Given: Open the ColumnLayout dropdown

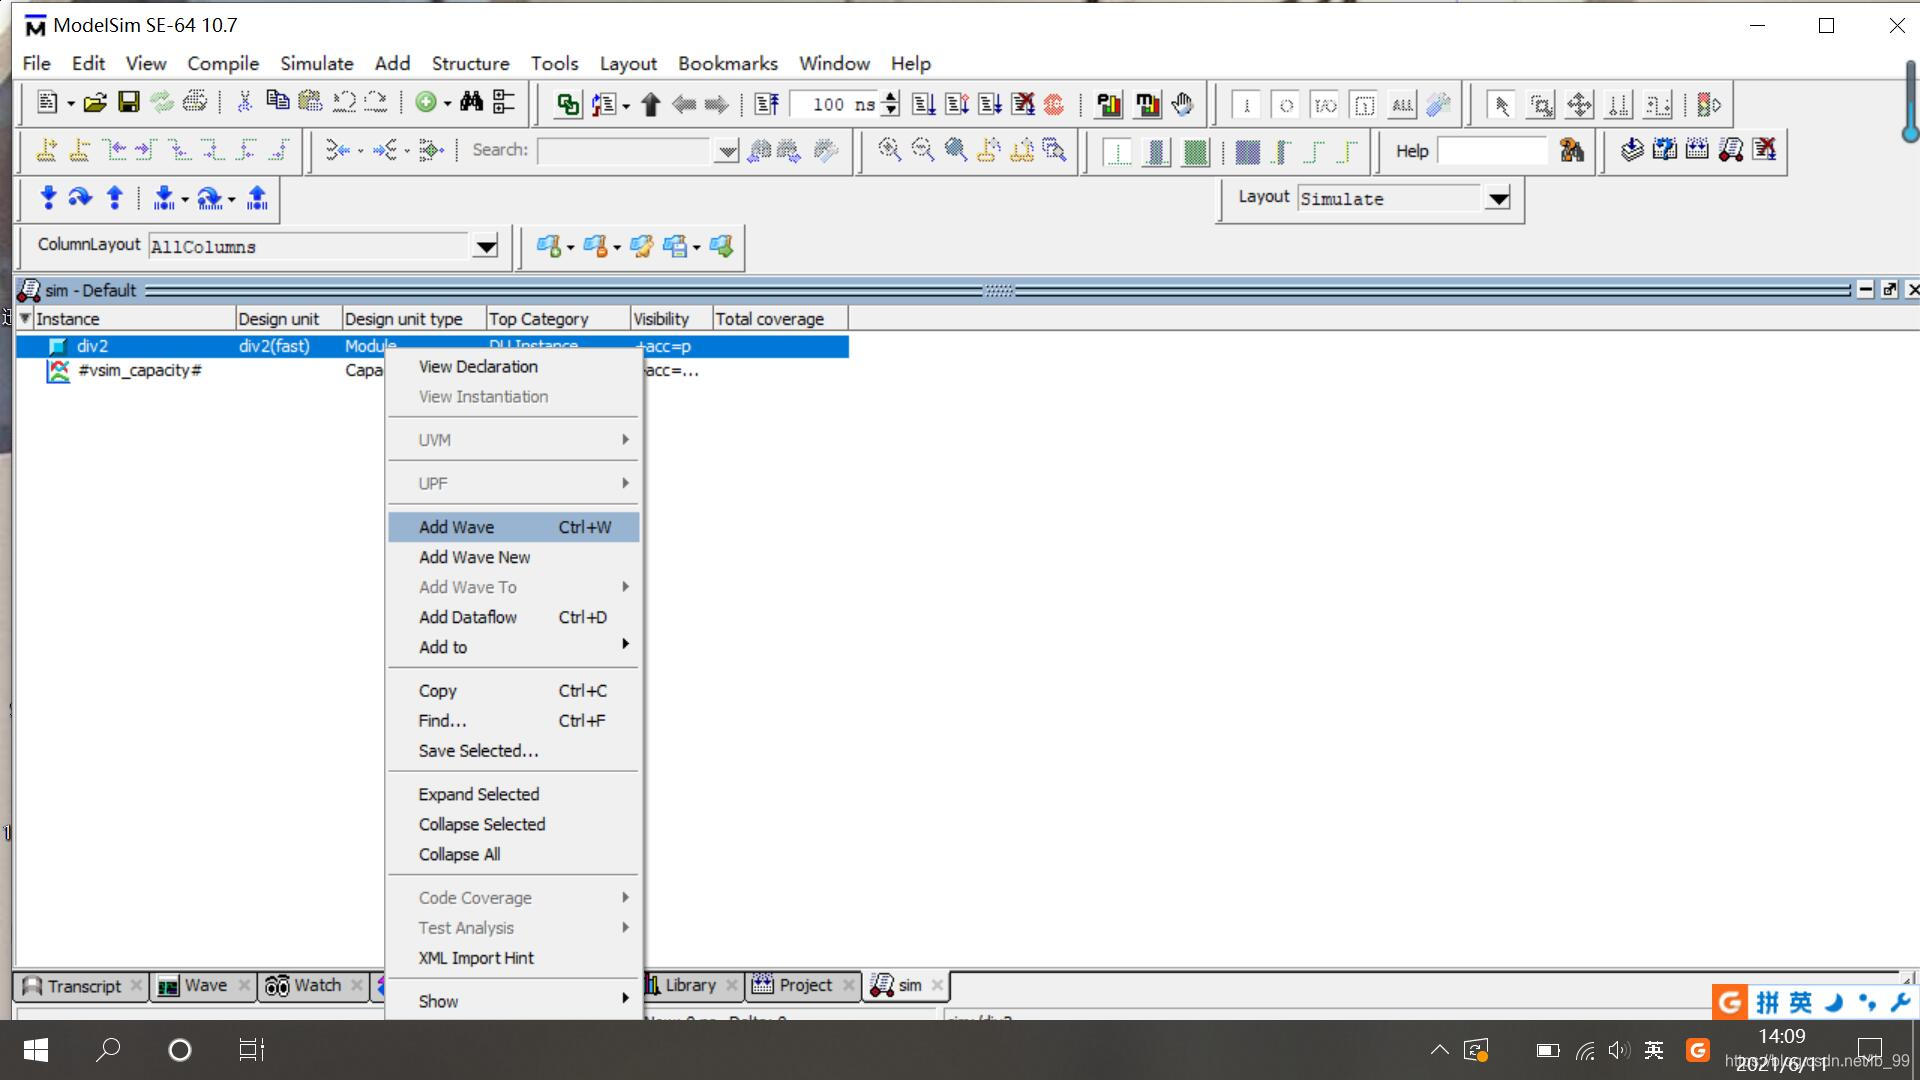Looking at the screenshot, I should click(x=486, y=247).
